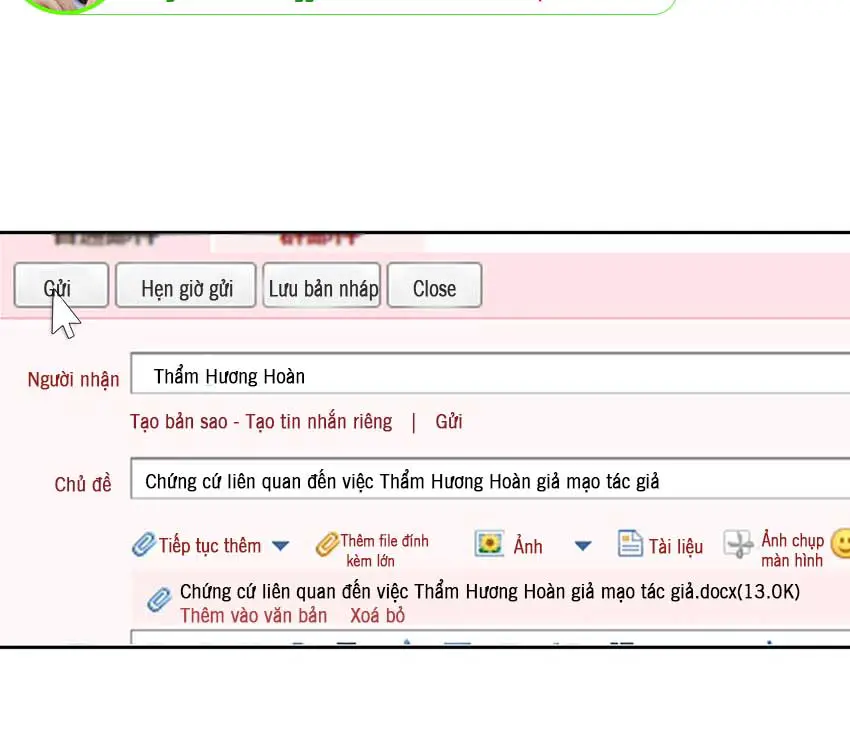This screenshot has height=749, width=850.
Task: Focus the Chủ đề subject field
Action: [x=490, y=481]
